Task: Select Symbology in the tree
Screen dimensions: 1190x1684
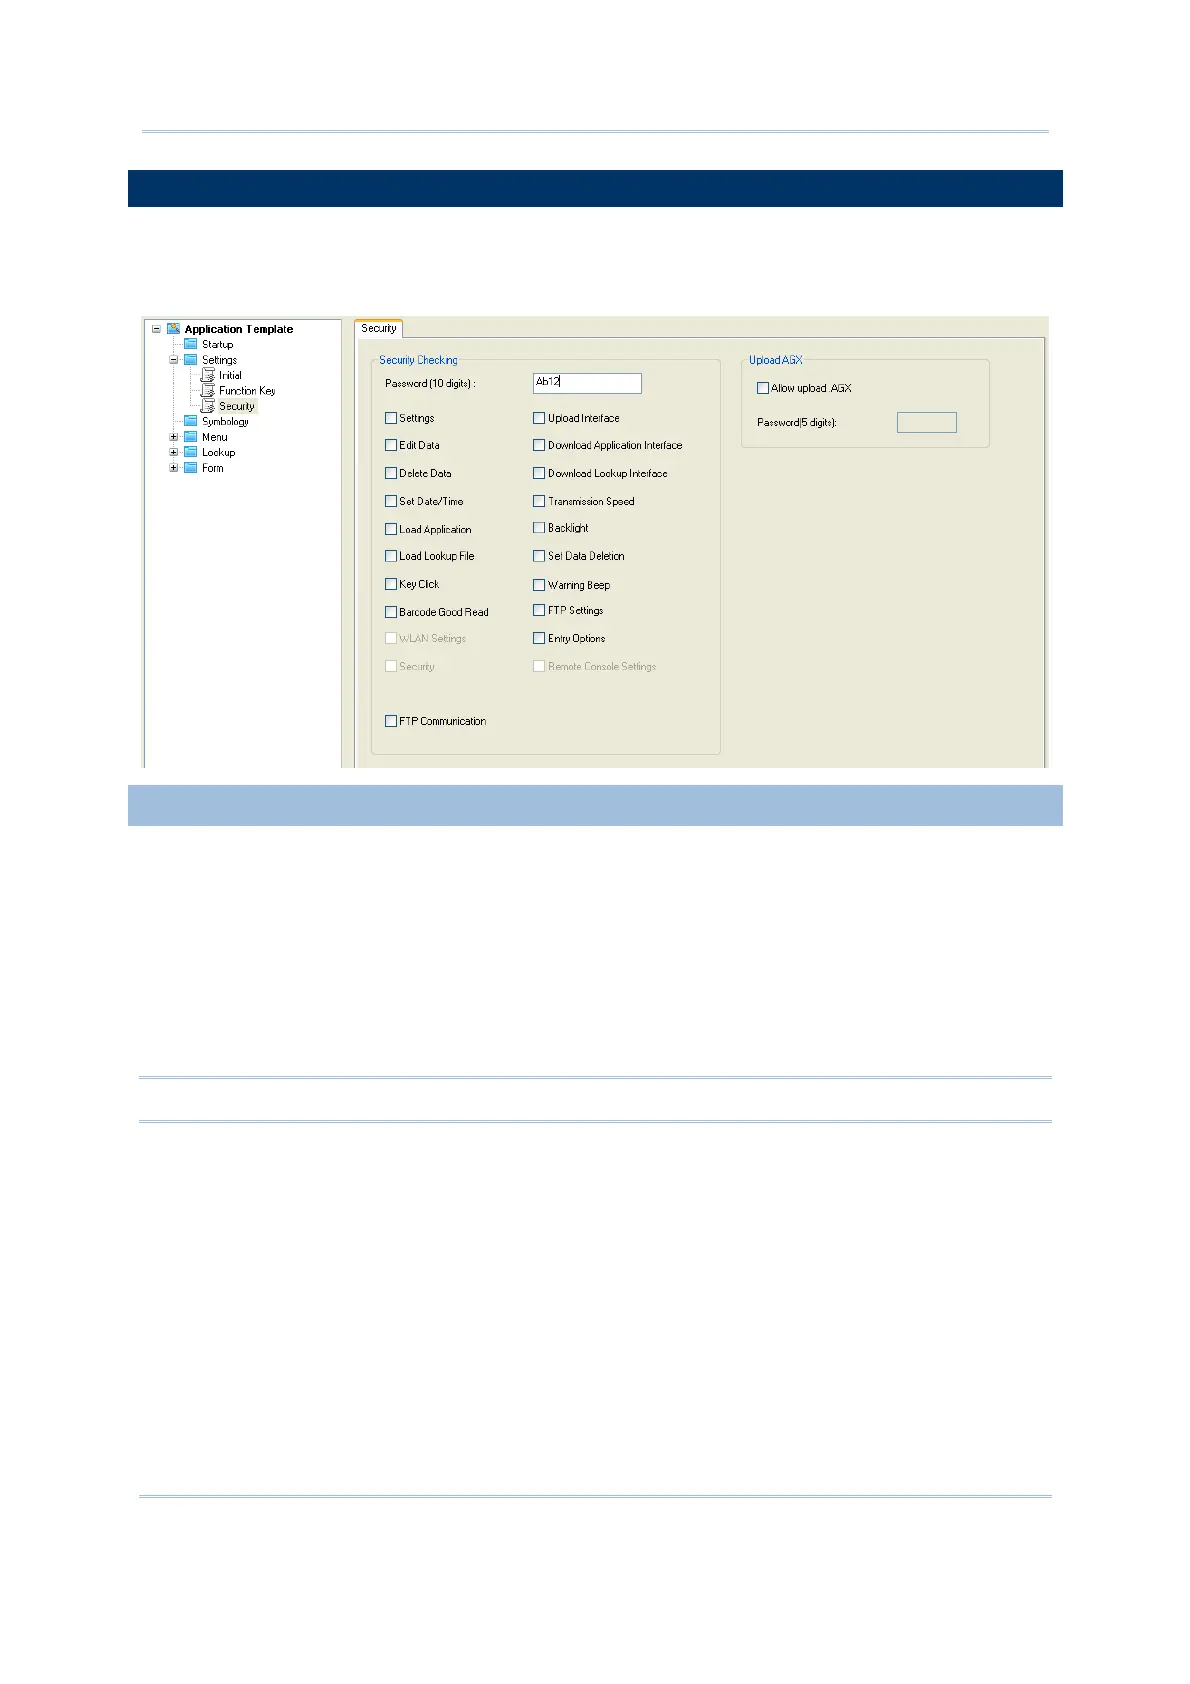Action: 225,422
